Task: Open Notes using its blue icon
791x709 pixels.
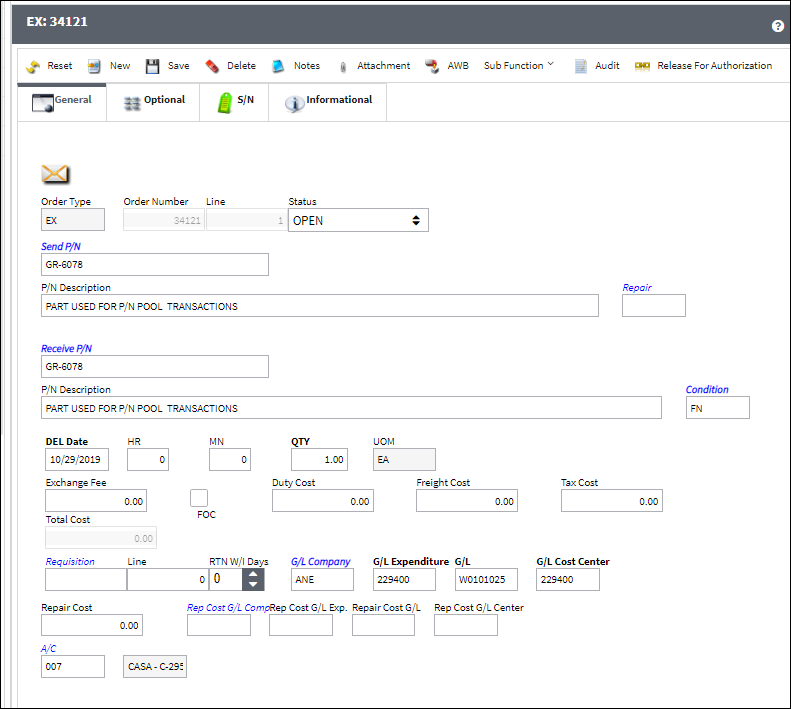Action: click(278, 66)
